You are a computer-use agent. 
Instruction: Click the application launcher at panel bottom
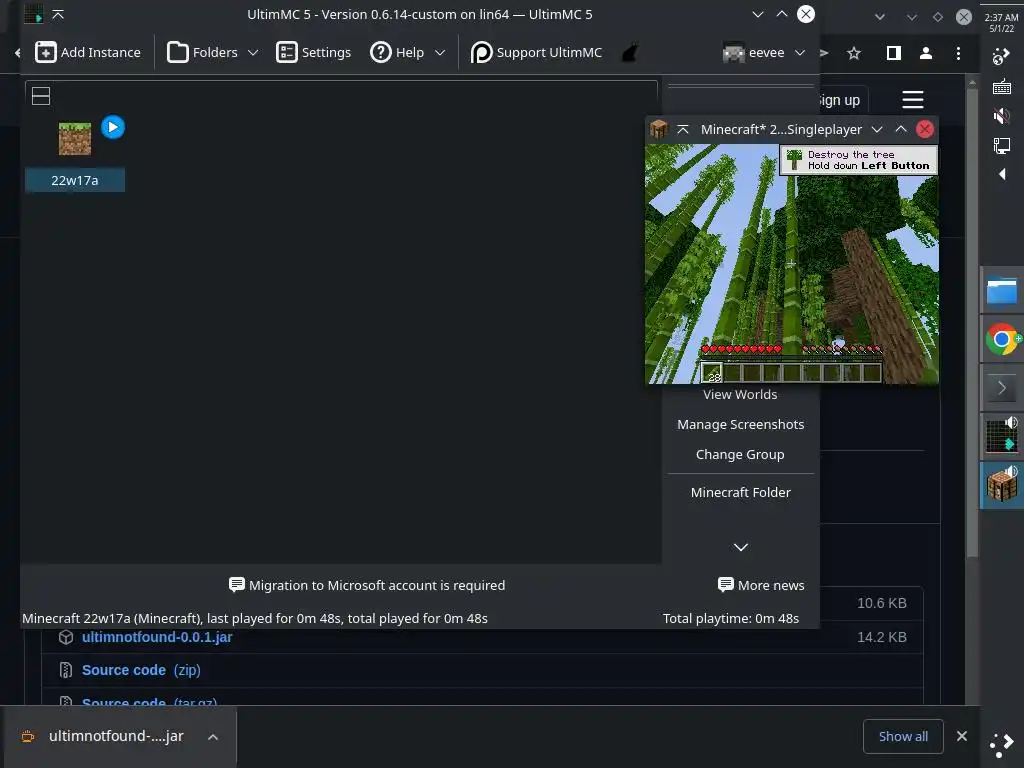(x=1002, y=744)
